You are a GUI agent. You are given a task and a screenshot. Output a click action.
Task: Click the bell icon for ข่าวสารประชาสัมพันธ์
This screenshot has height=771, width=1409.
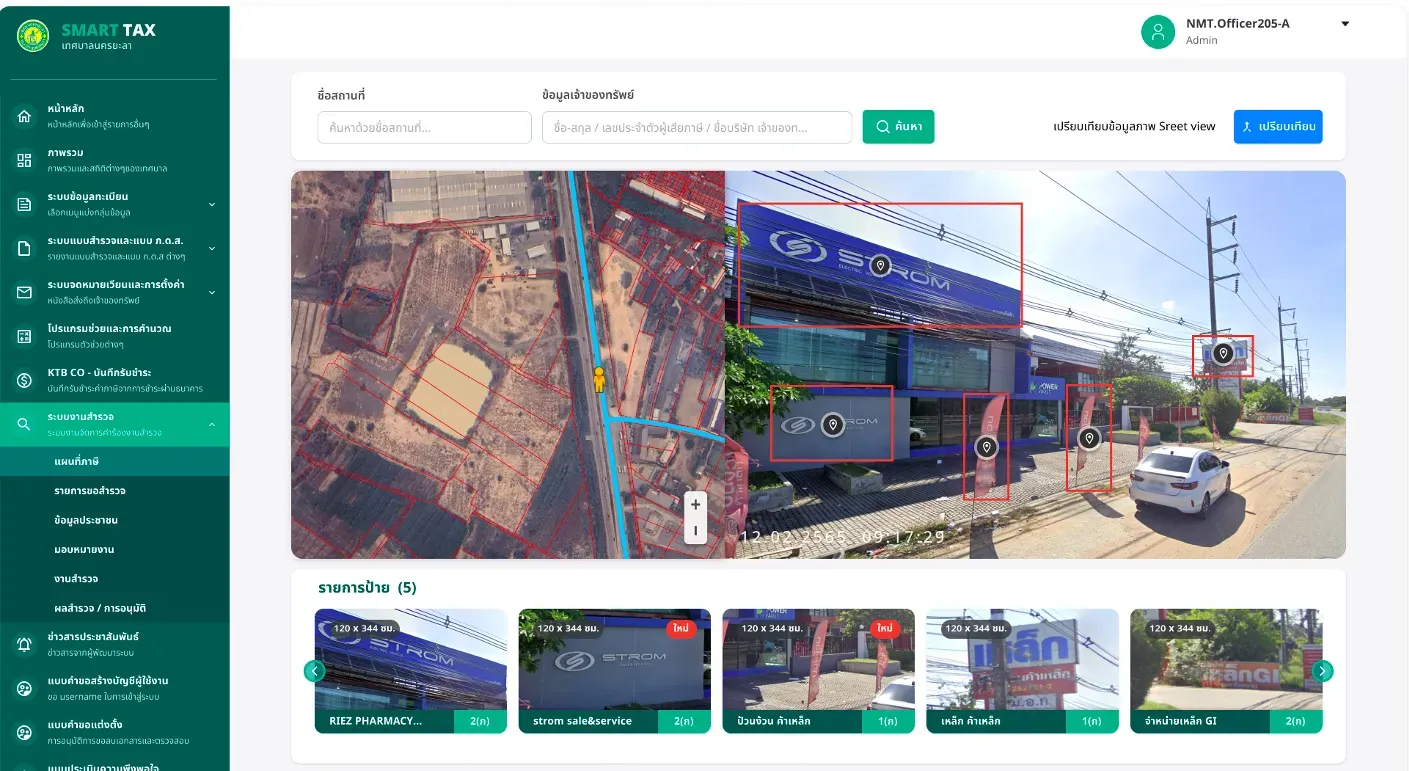point(25,645)
